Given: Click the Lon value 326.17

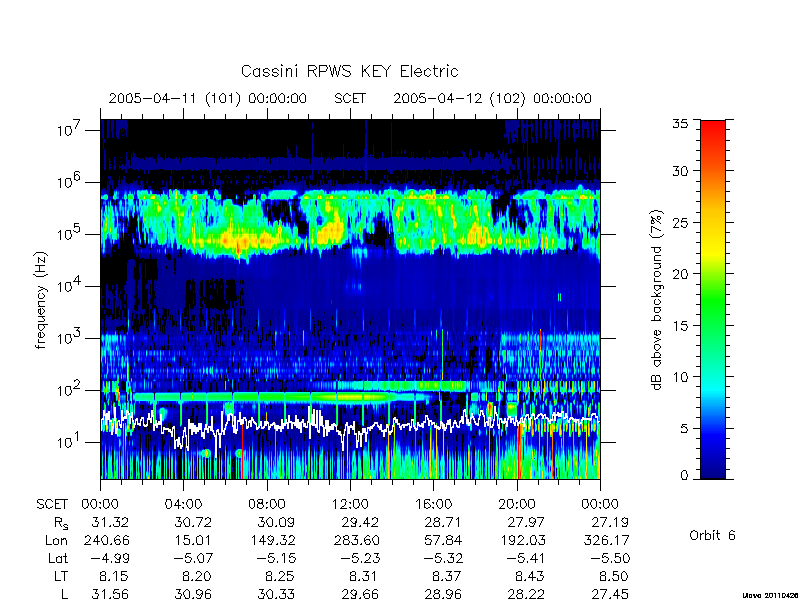Looking at the screenshot, I should pyautogui.click(x=606, y=540).
